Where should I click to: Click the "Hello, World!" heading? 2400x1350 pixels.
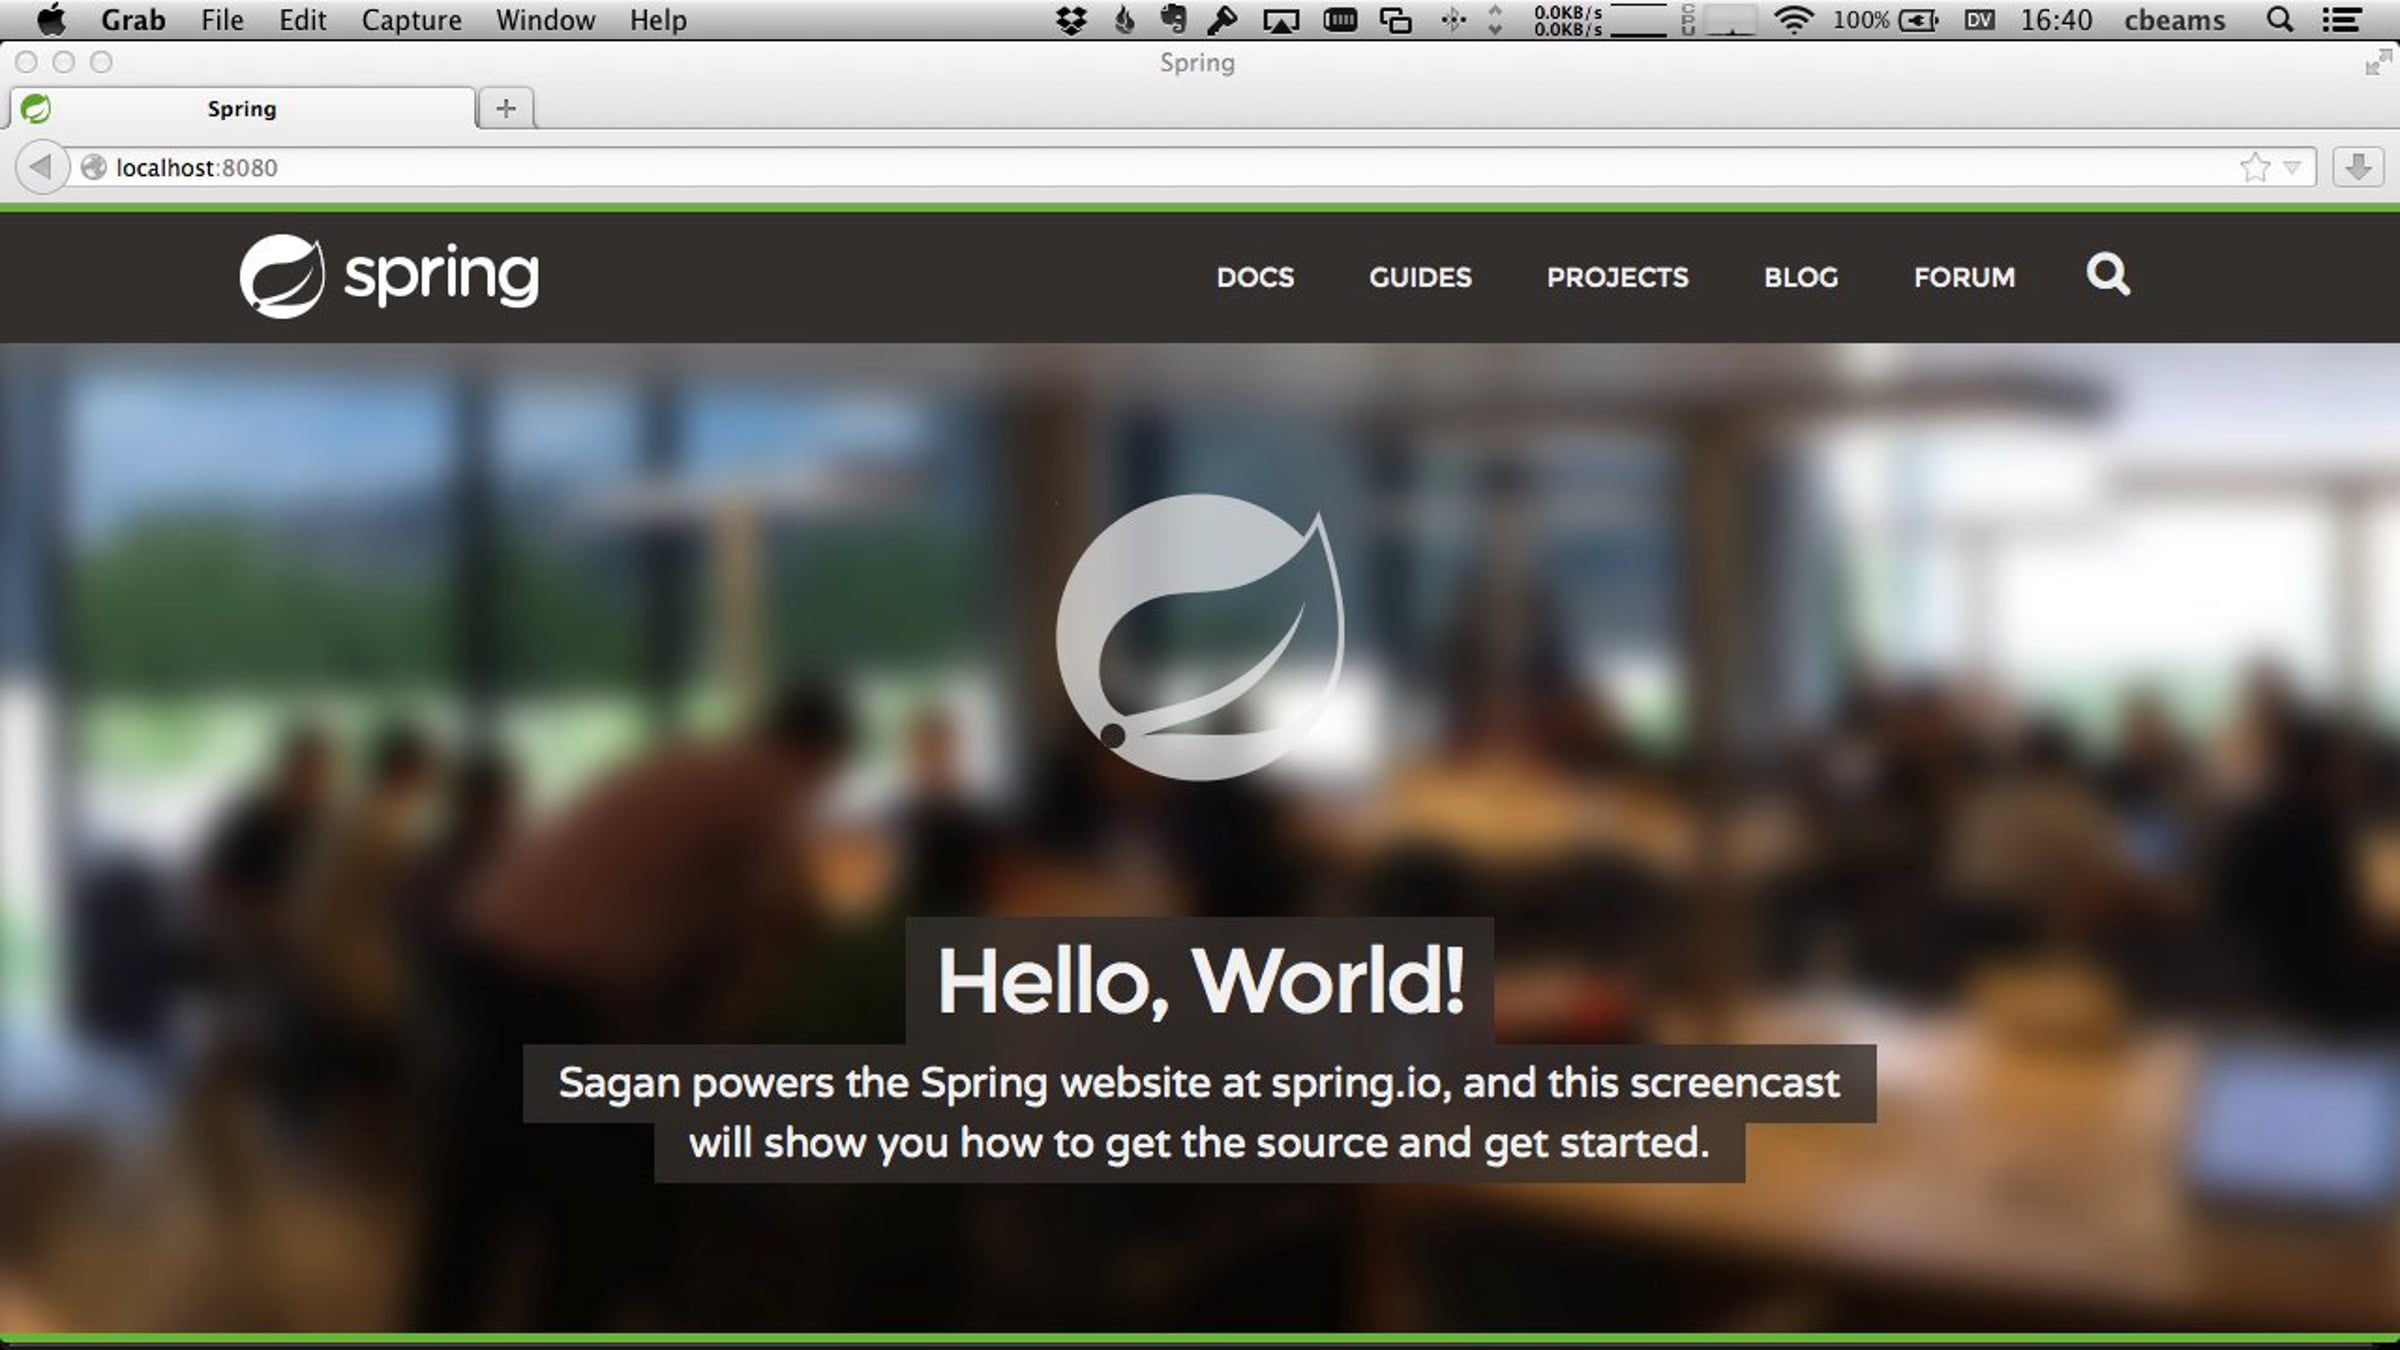coord(1200,982)
